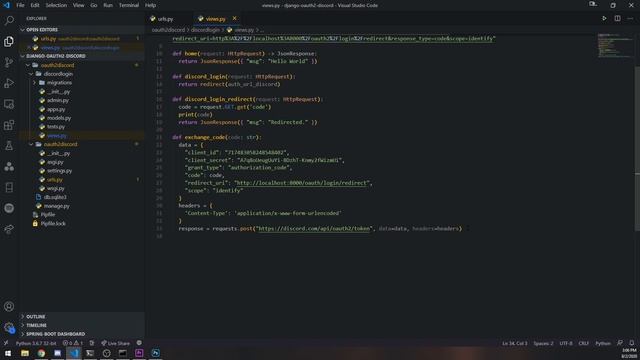Screen dimensions: 640x360
Task: Click the remote window indicator in status bar
Action: (x=6, y=343)
